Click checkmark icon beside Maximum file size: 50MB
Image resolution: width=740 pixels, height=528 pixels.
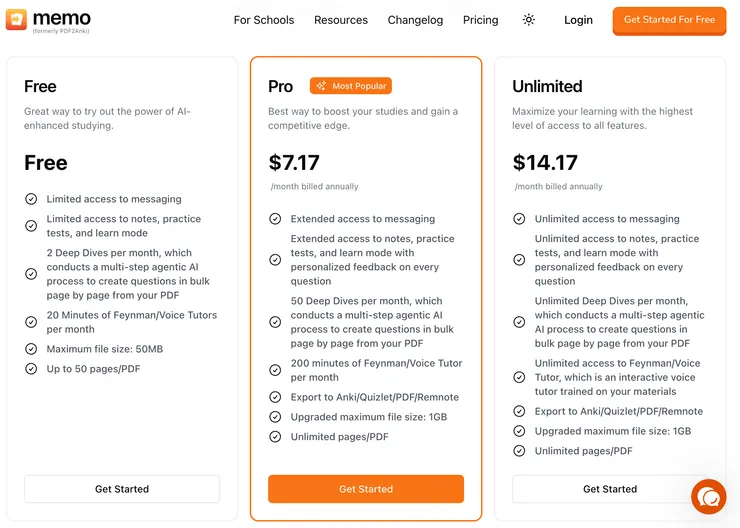pyautogui.click(x=31, y=349)
